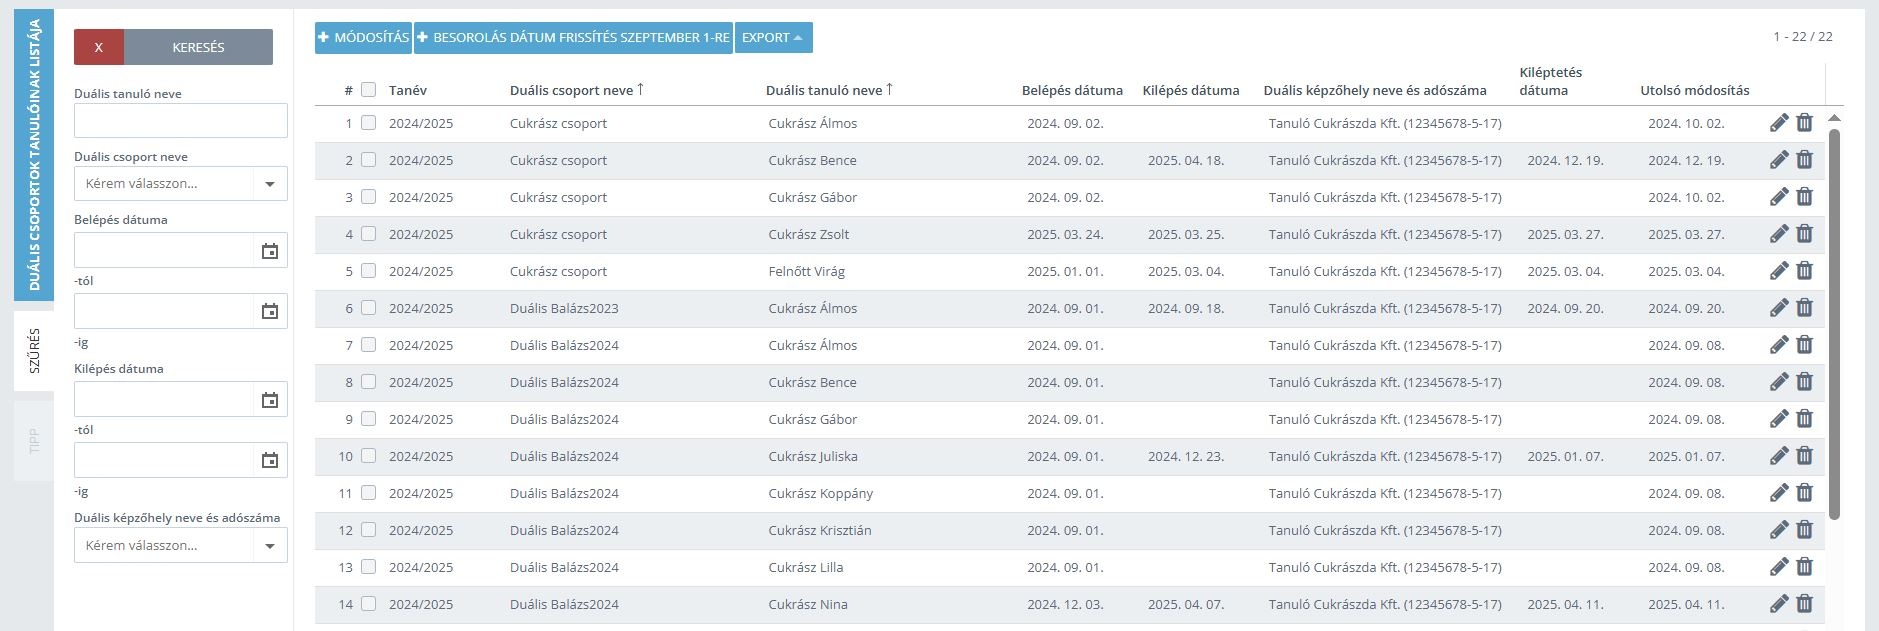Open calendar for Belépés dátuma -tól field
The width and height of the screenshot is (1879, 631).
[x=269, y=251]
